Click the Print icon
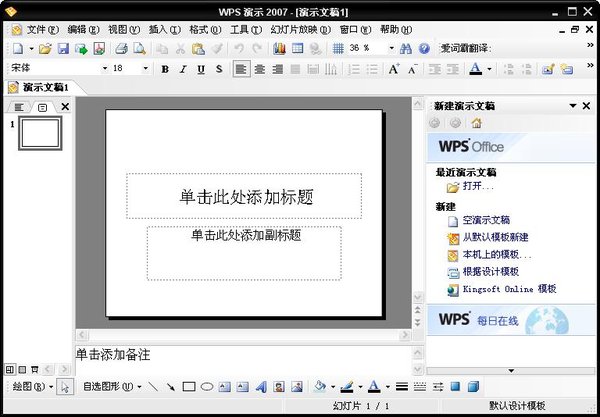This screenshot has width=600, height=417. tap(121, 49)
